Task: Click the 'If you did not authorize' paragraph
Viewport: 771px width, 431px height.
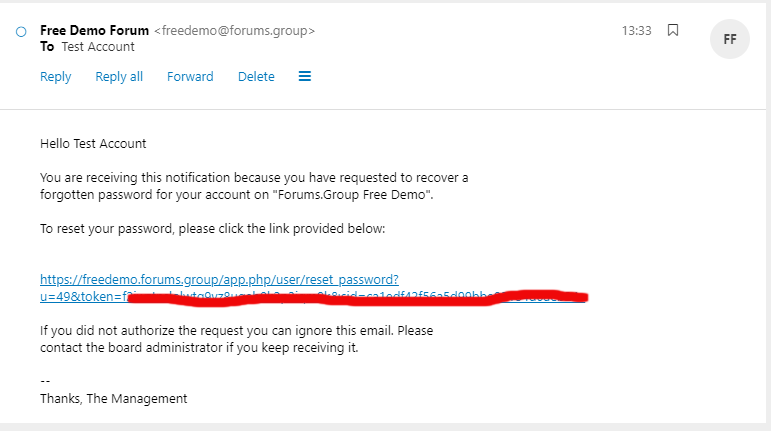Action: tap(236, 339)
